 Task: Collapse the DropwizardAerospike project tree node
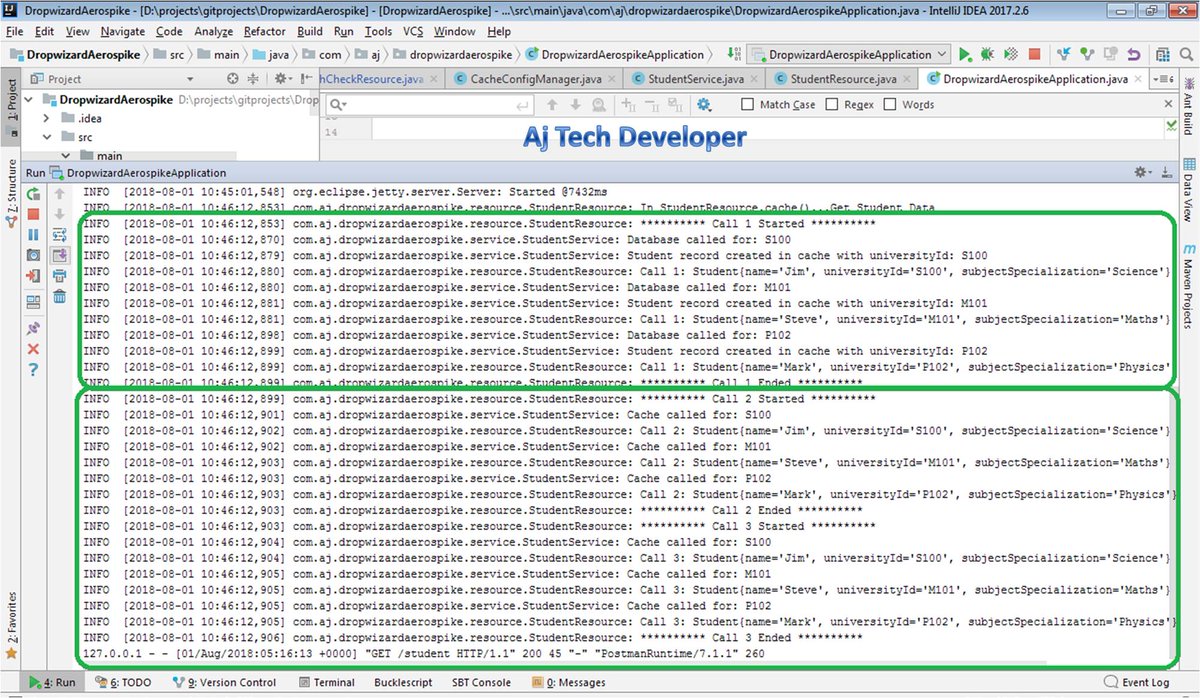[x=27, y=99]
